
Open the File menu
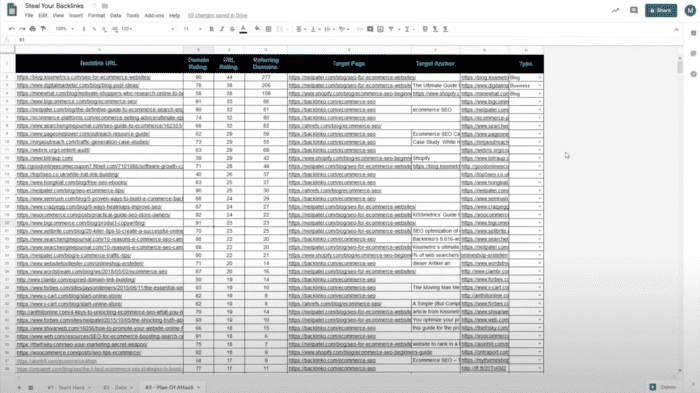click(x=29, y=15)
